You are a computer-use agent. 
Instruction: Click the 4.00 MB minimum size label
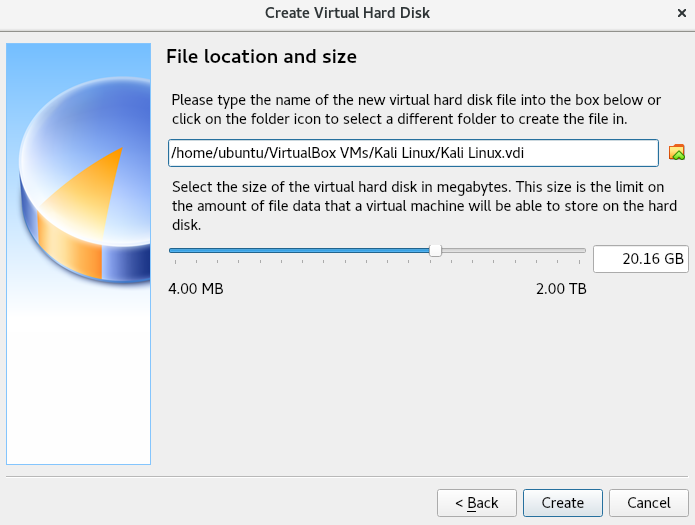click(x=195, y=289)
